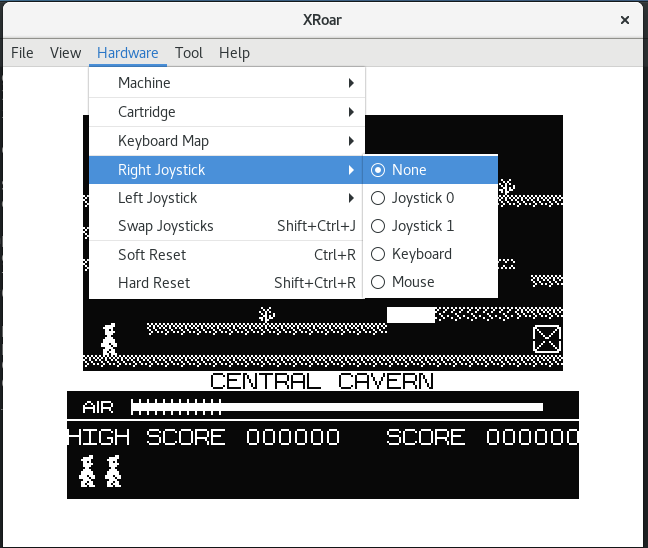Close the open Hardware menu
Viewport: 648px width, 548px height.
pos(128,53)
